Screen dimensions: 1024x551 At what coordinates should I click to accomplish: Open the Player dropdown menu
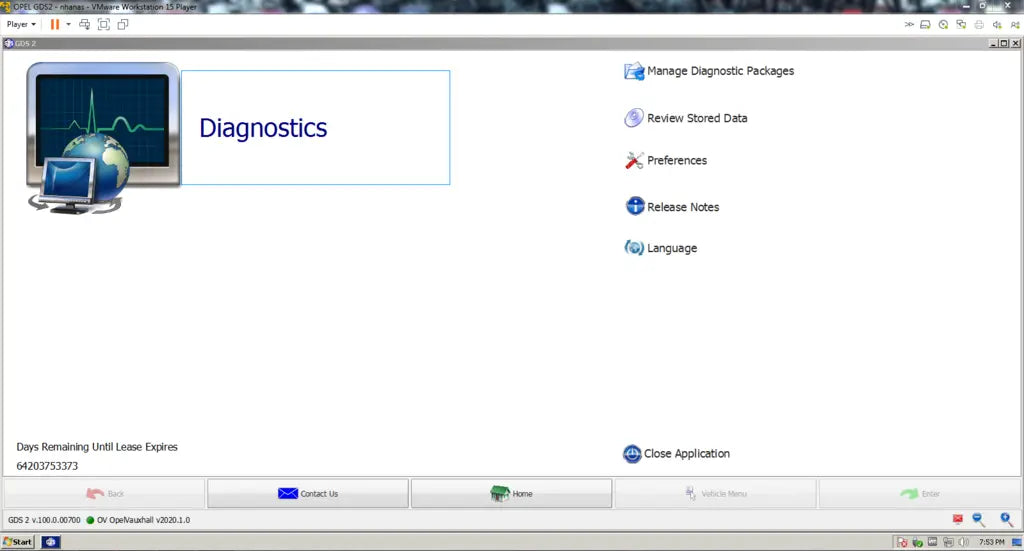(21, 24)
